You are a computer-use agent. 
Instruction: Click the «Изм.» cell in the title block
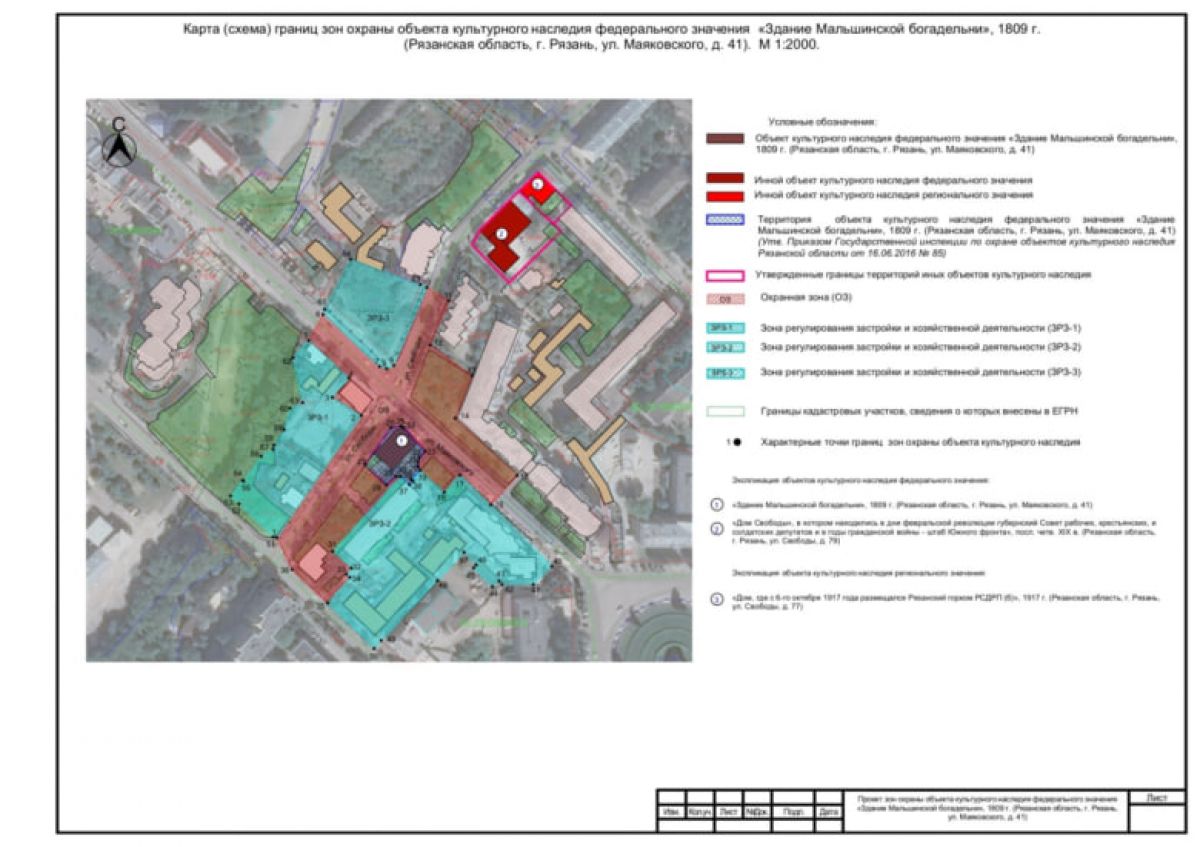(x=670, y=811)
